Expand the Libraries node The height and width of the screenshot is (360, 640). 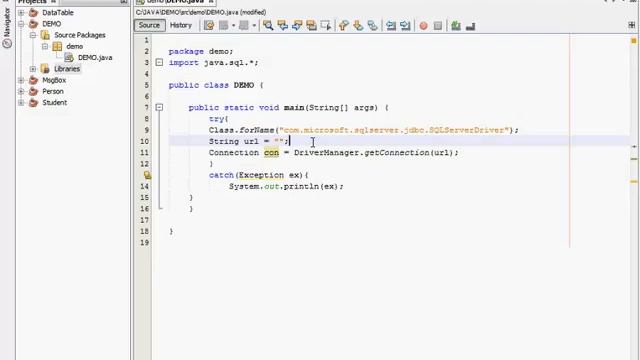[33, 69]
